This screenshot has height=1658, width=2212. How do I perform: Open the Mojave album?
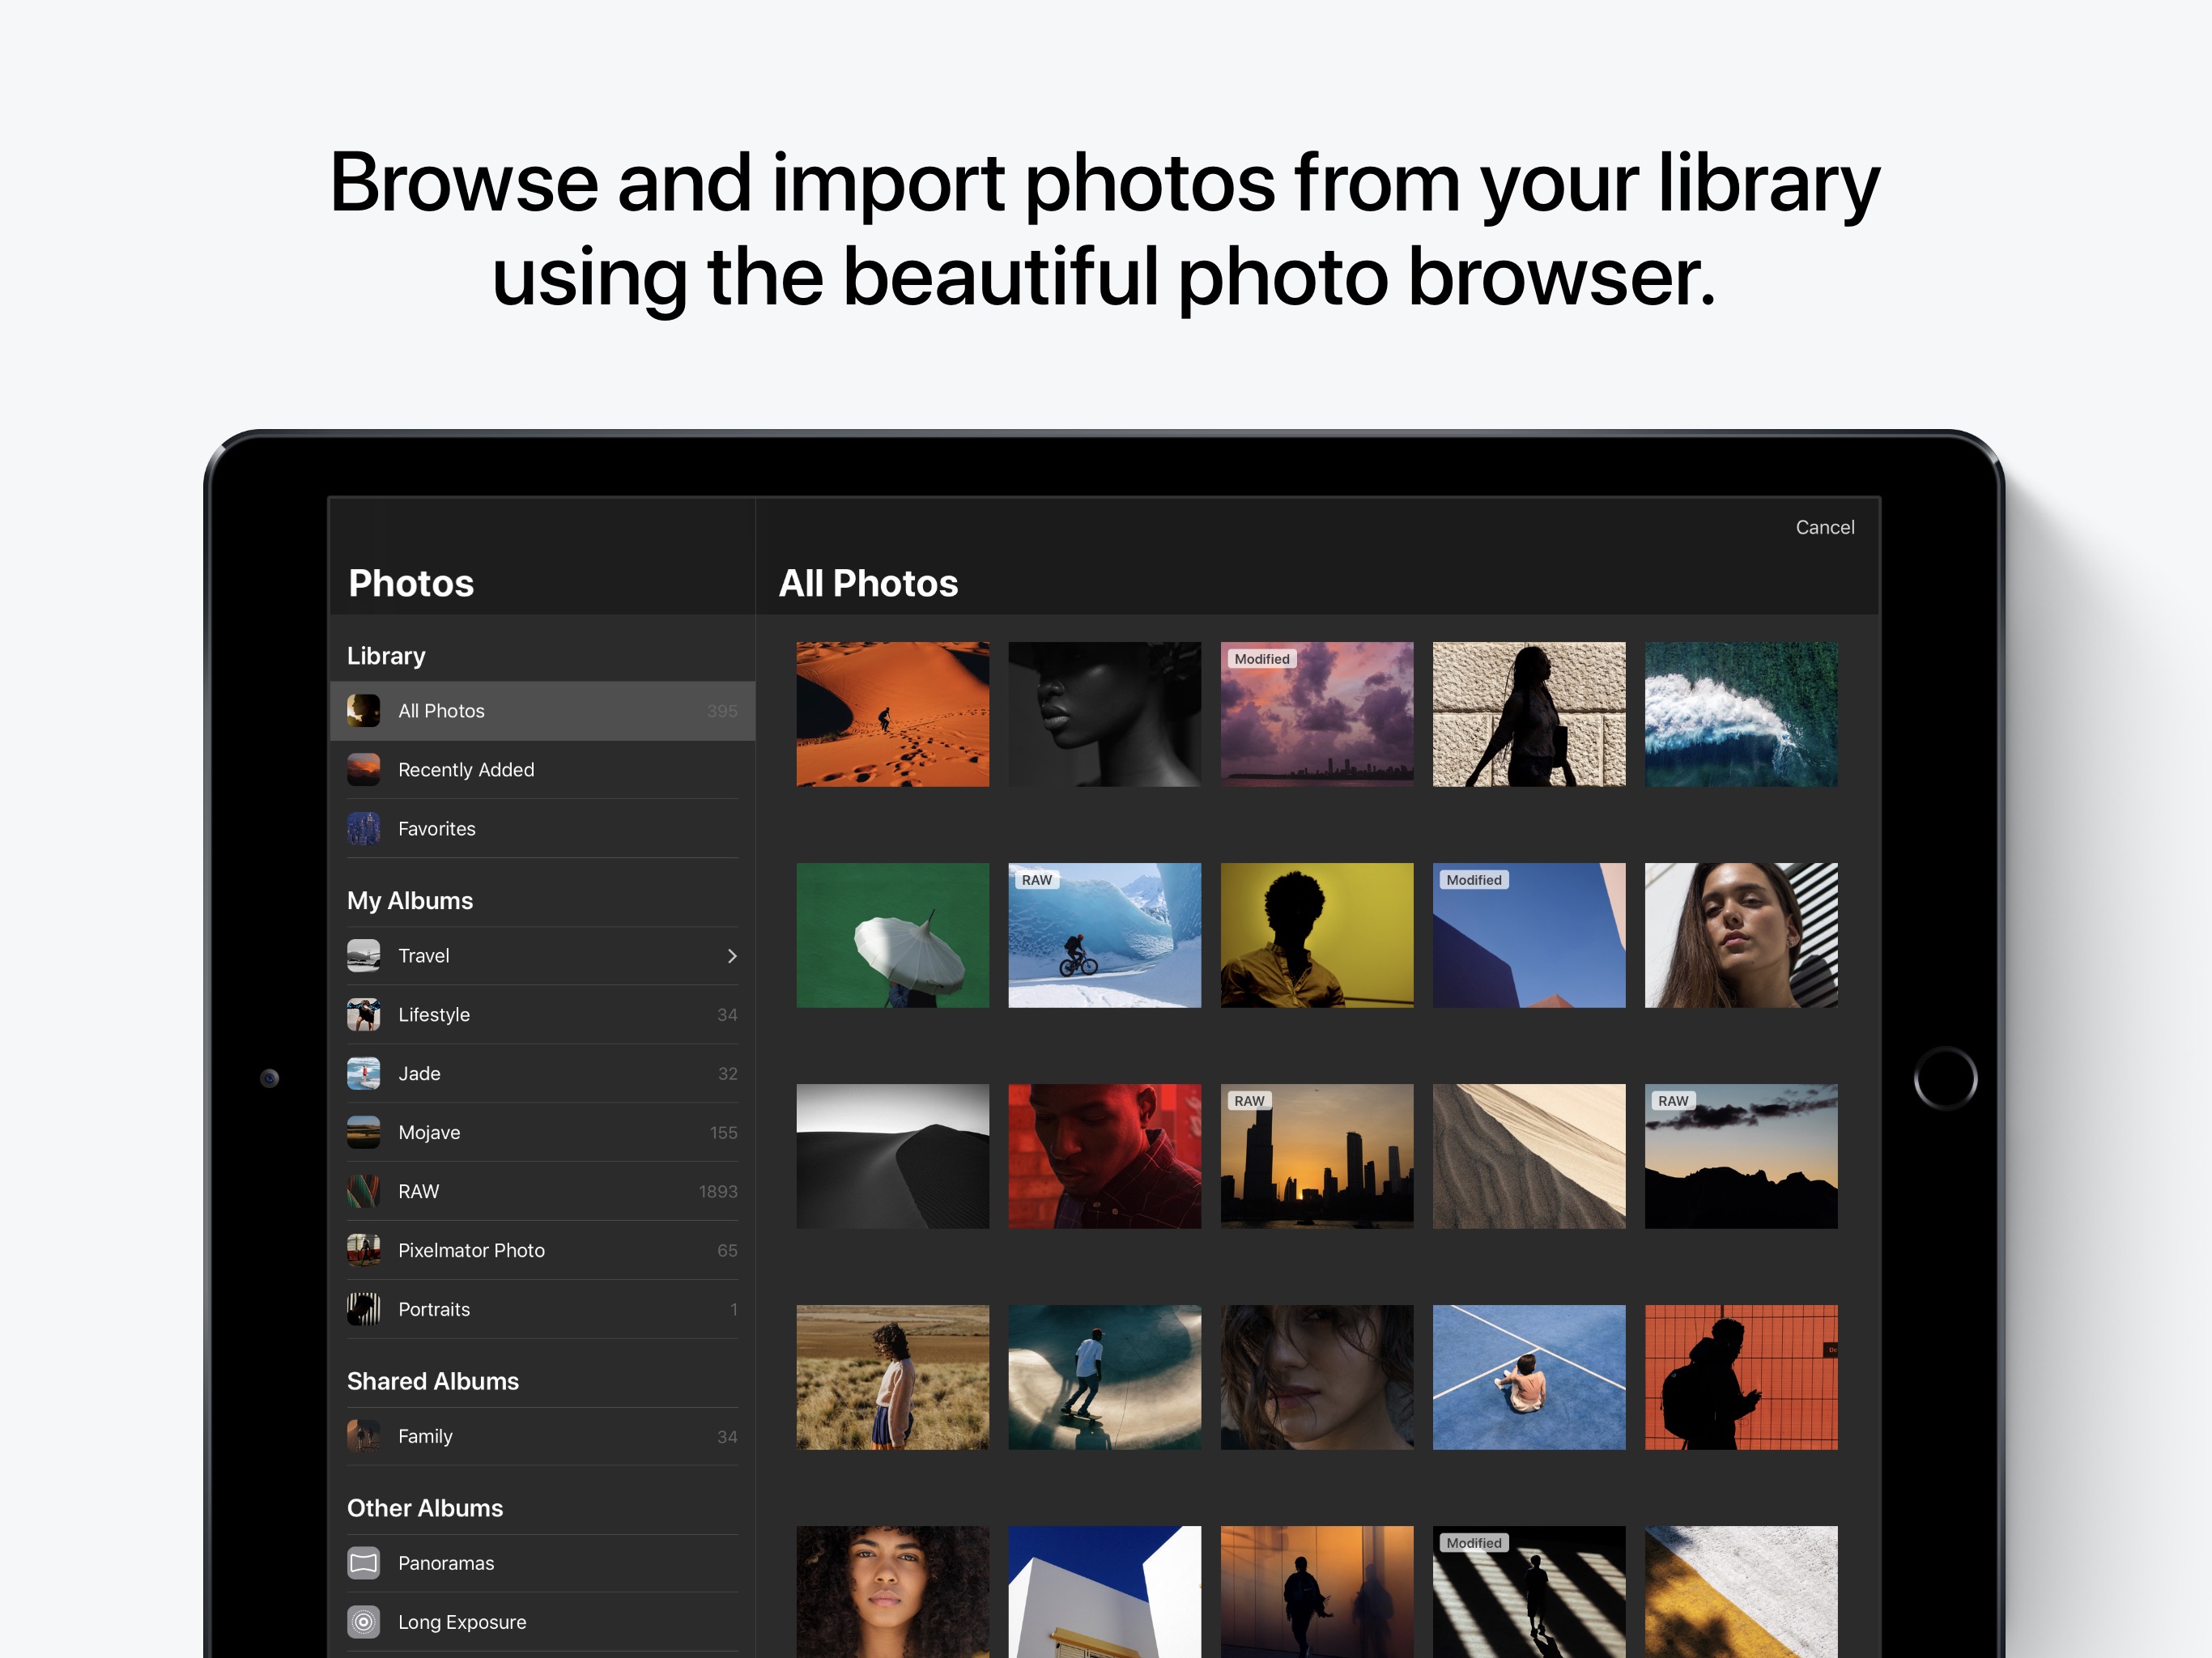coord(542,1133)
